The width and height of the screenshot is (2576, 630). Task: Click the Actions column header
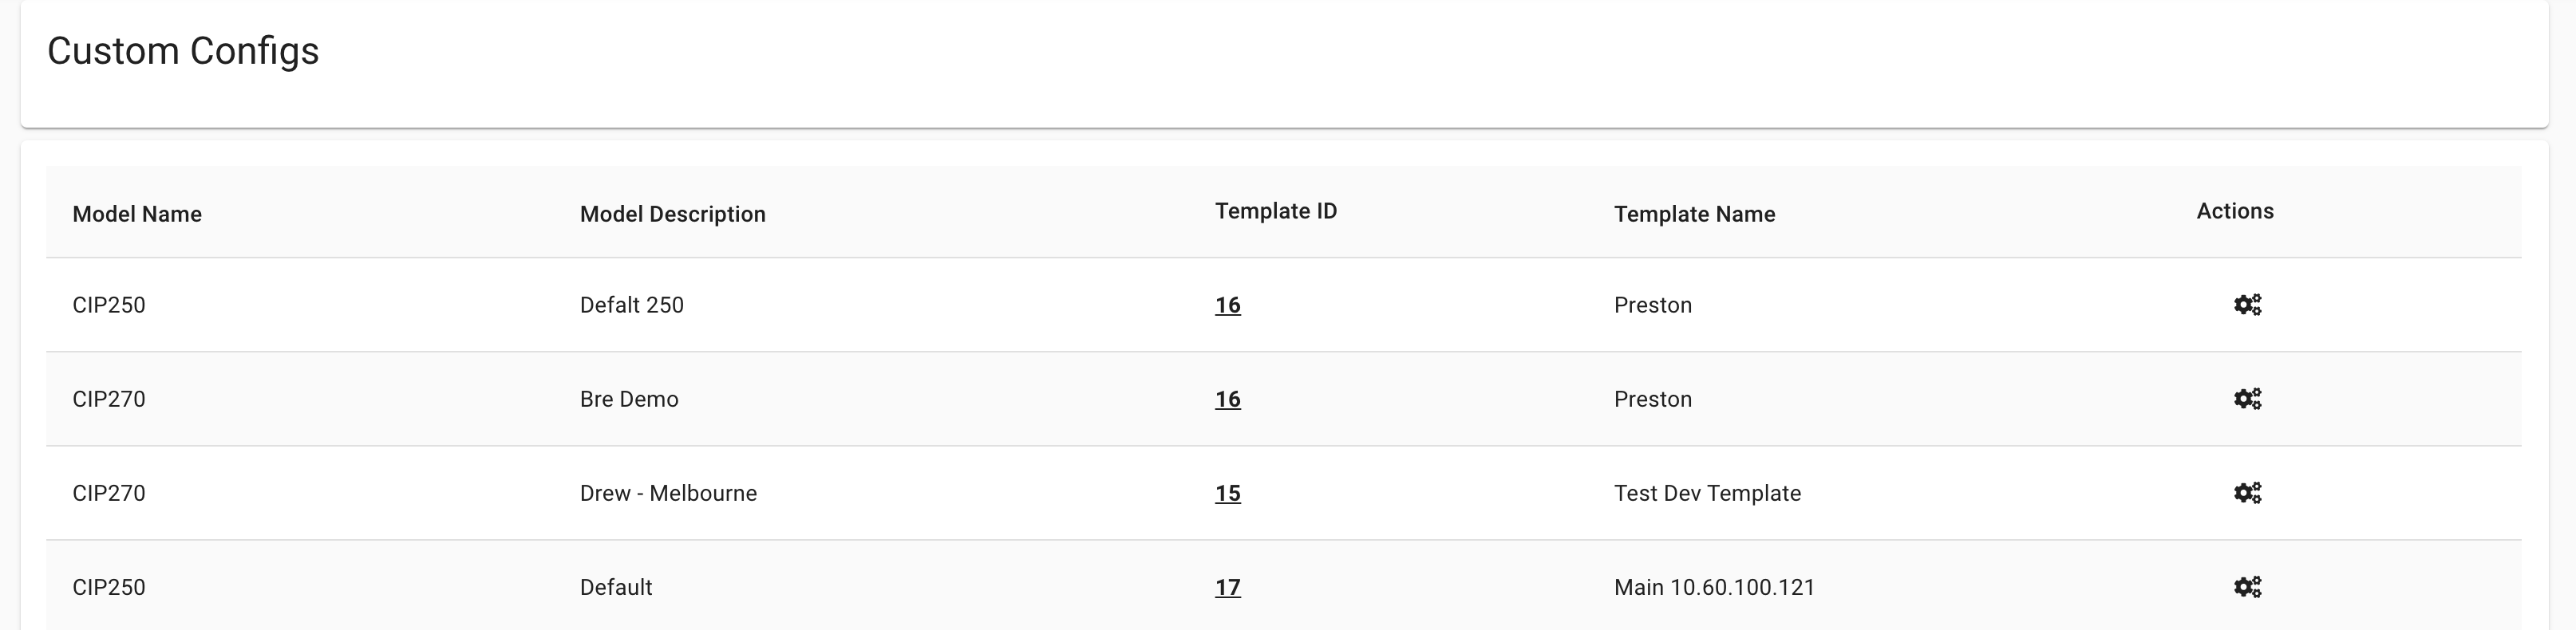point(2235,211)
